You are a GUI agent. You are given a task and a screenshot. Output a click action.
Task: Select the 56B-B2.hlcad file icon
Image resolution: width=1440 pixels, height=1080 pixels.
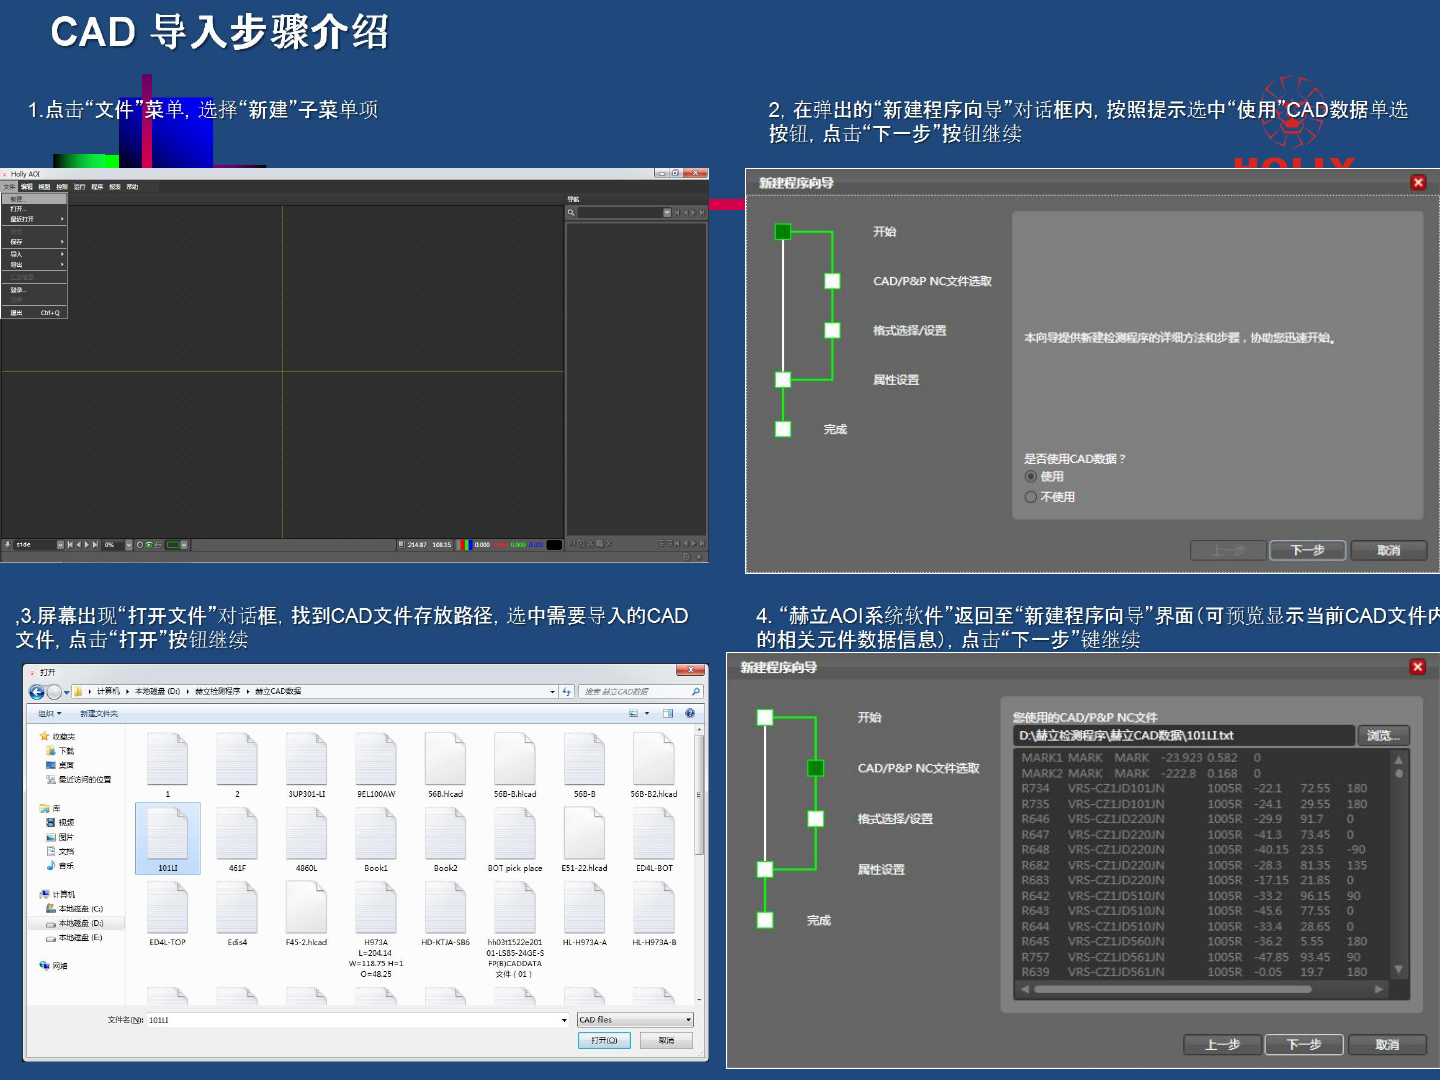pyautogui.click(x=654, y=759)
